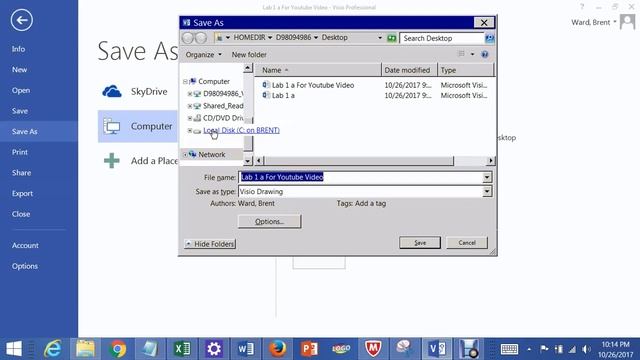This screenshot has height=360, width=640.
Task: Click the Action Center flag icon
Action: [x=544, y=349]
